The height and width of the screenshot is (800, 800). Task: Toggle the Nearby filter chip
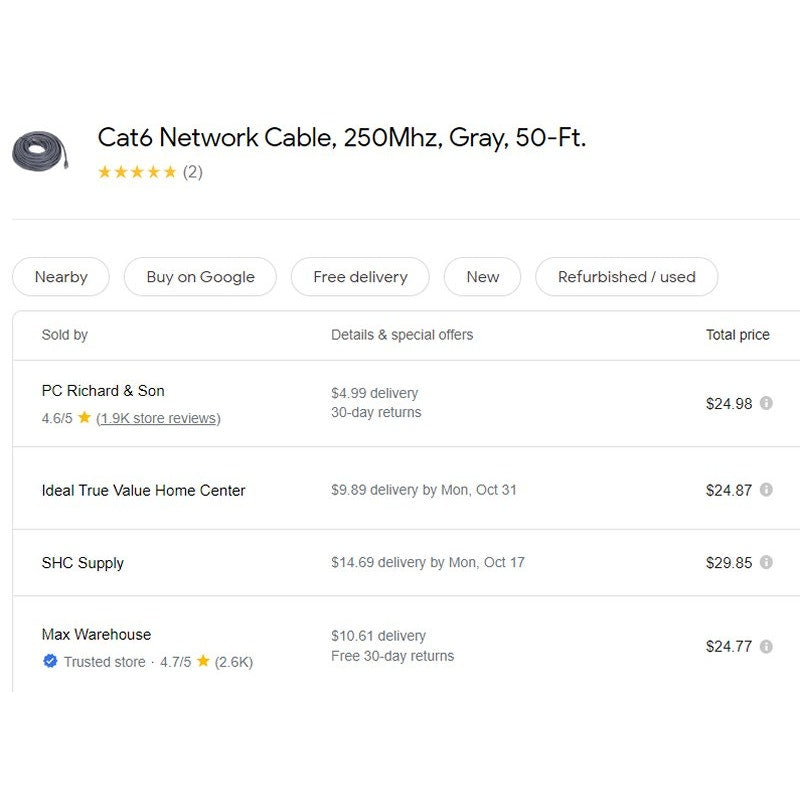61,277
